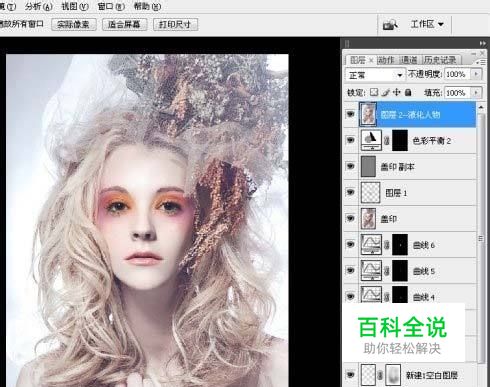Click the layers panel scrollbar thumb
490x387 pixels.
481,238
